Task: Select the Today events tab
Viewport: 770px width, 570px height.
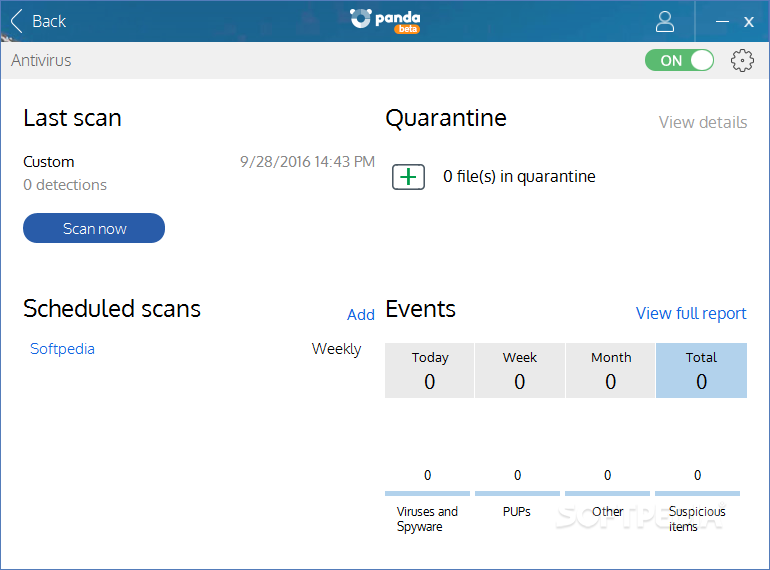Action: pos(429,371)
